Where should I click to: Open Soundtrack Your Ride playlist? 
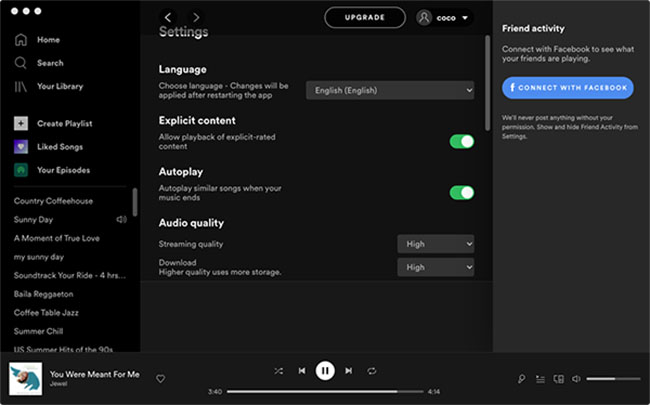tap(70, 276)
